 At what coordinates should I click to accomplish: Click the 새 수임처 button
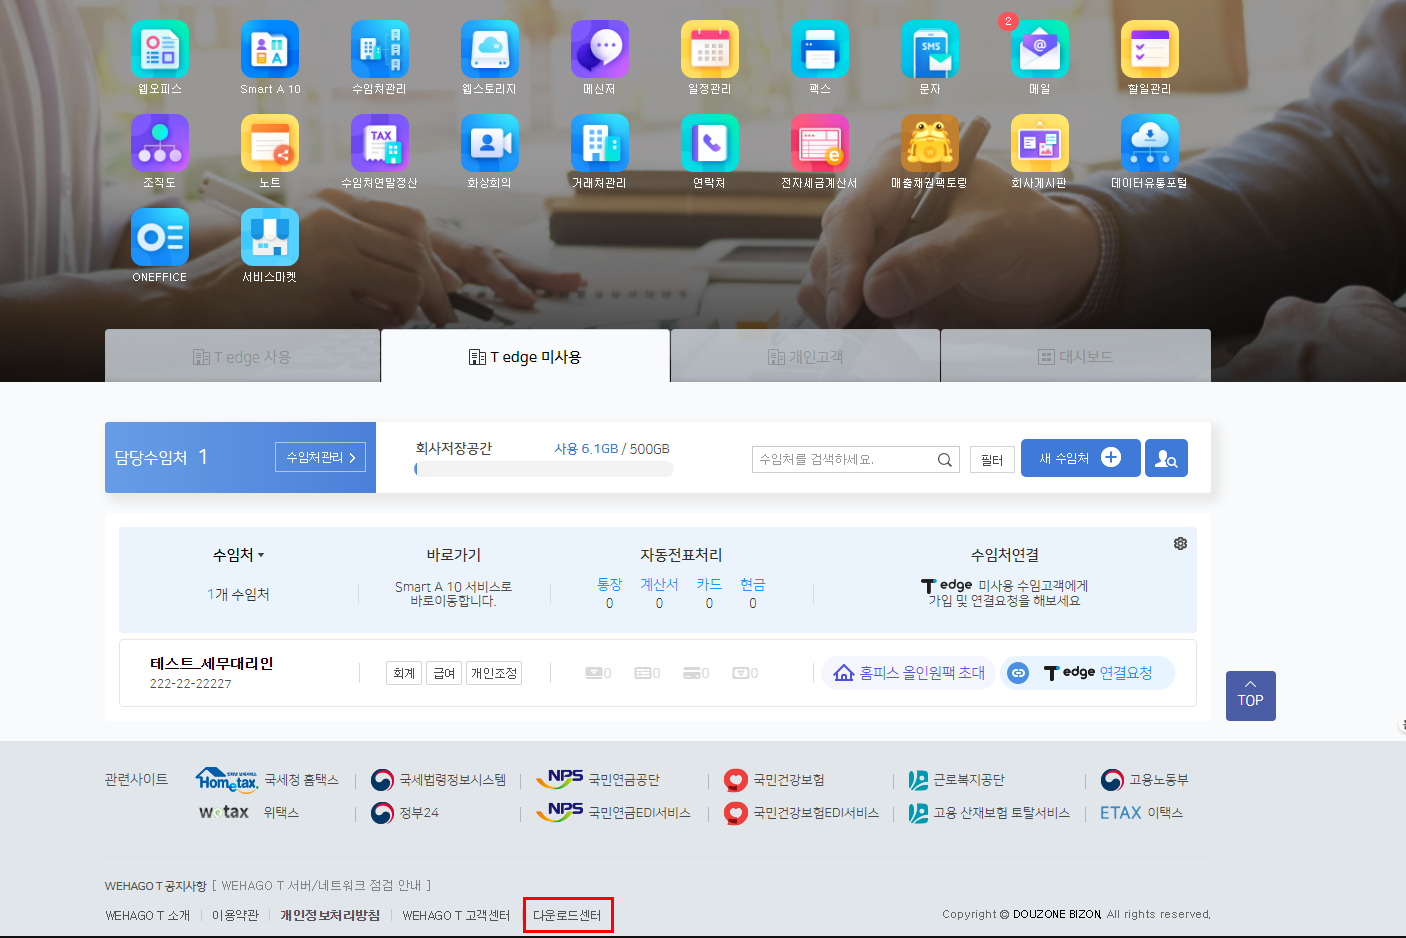click(x=1079, y=458)
